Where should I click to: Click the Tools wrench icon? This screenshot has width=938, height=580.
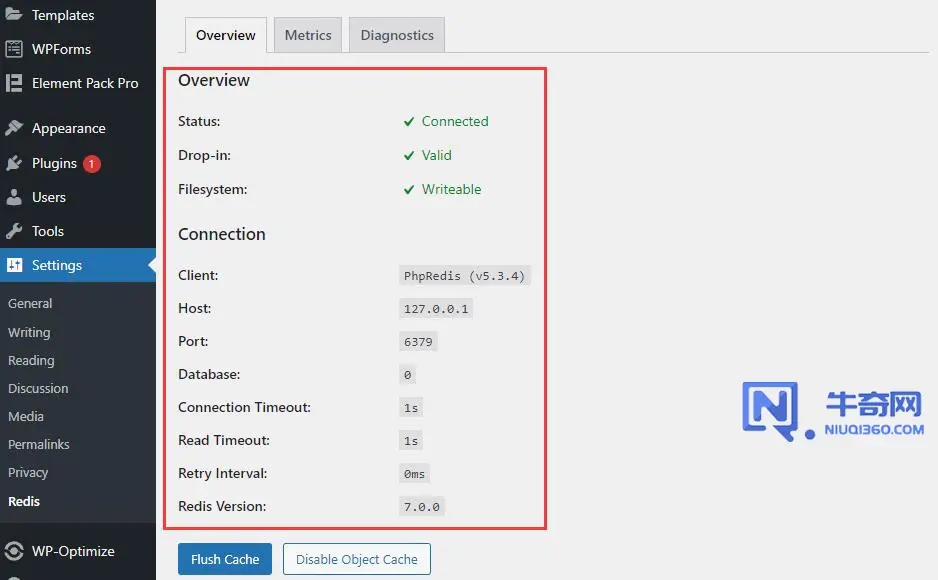(x=14, y=231)
